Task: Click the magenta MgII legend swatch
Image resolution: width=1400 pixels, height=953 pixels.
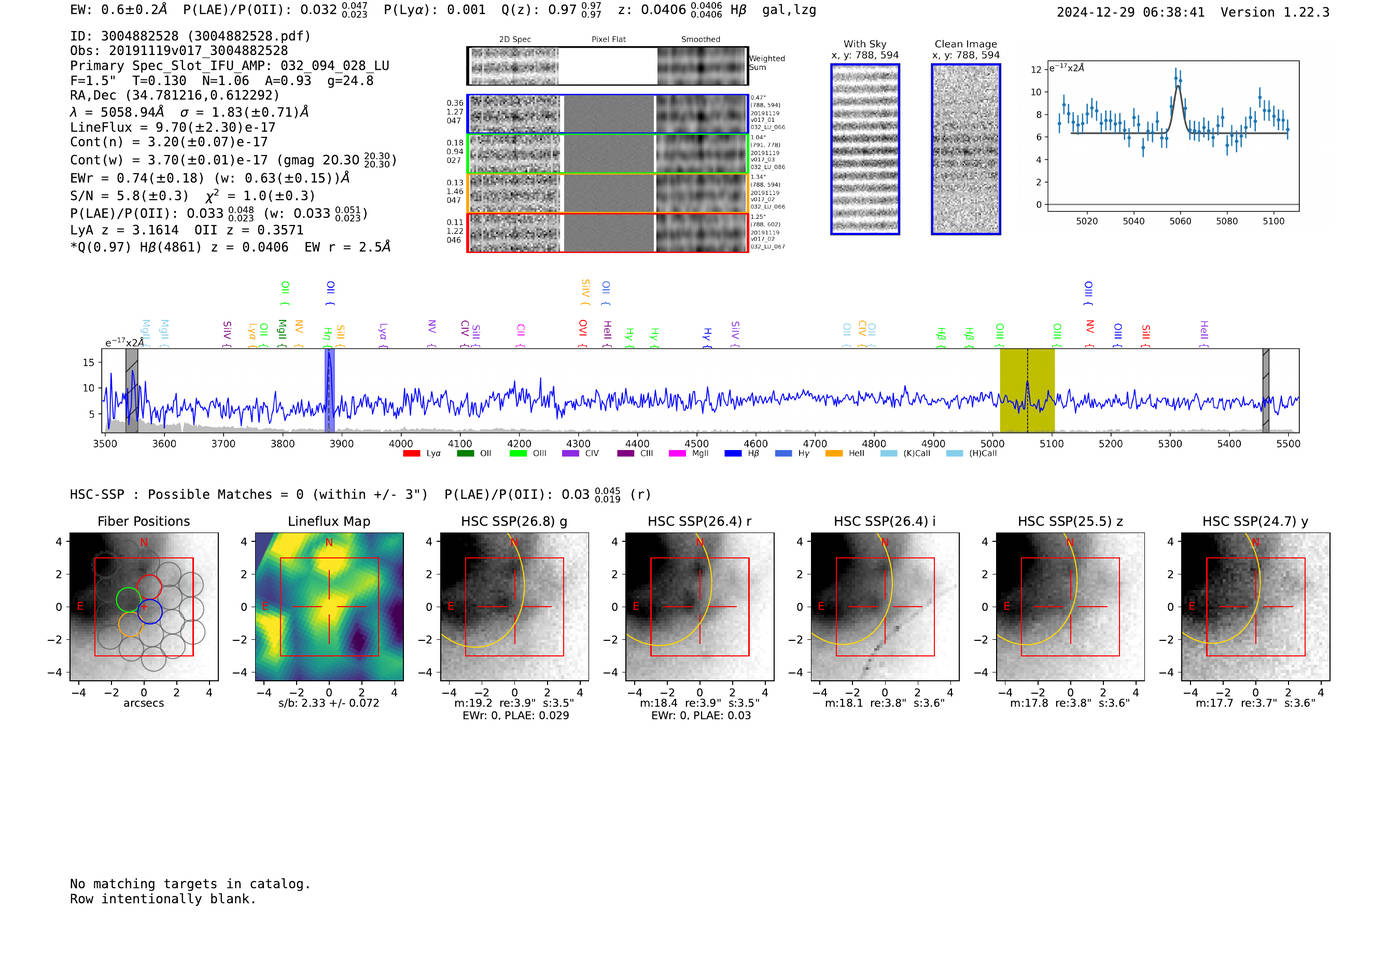Action: pyautogui.click(x=677, y=453)
